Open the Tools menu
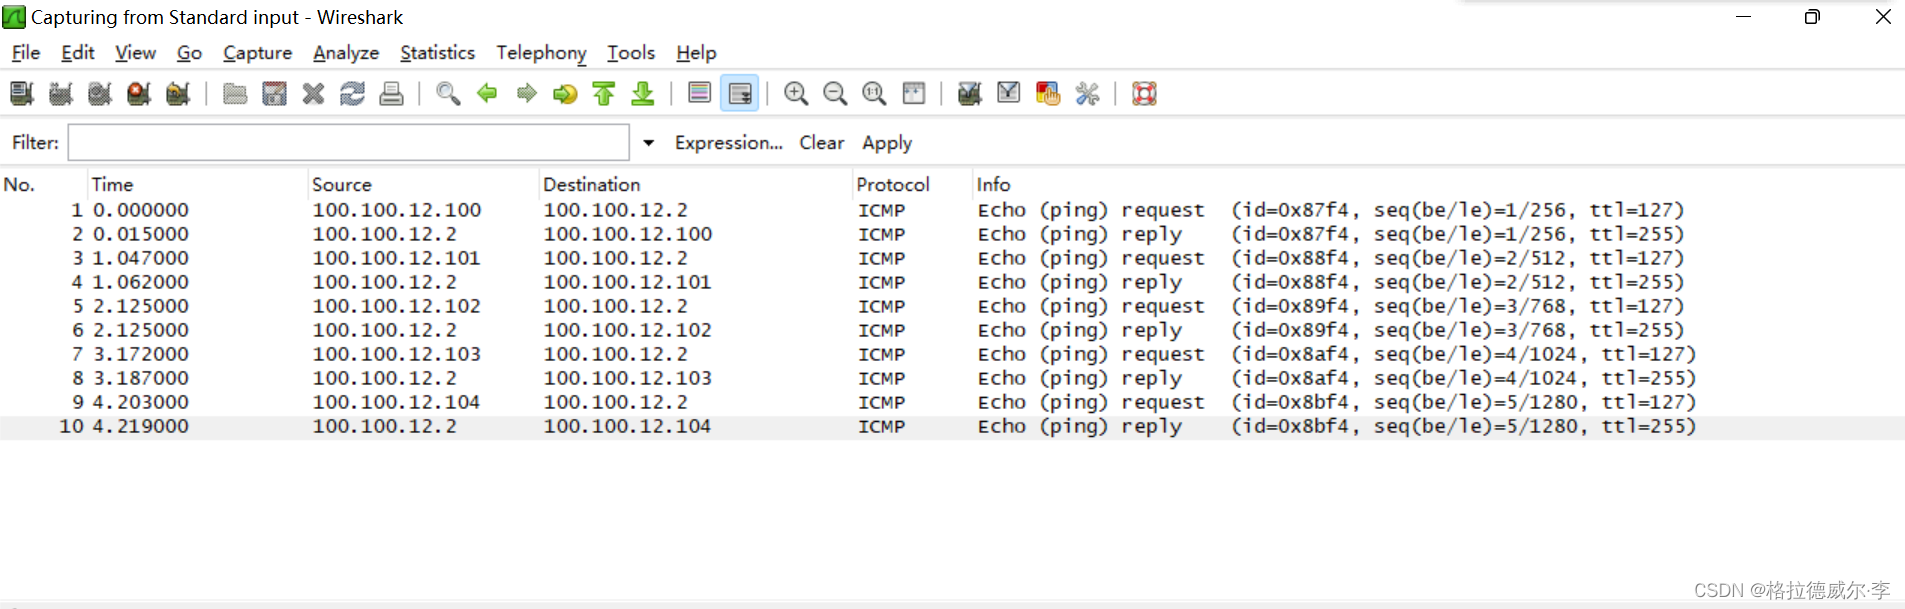The image size is (1905, 609). pos(631,53)
